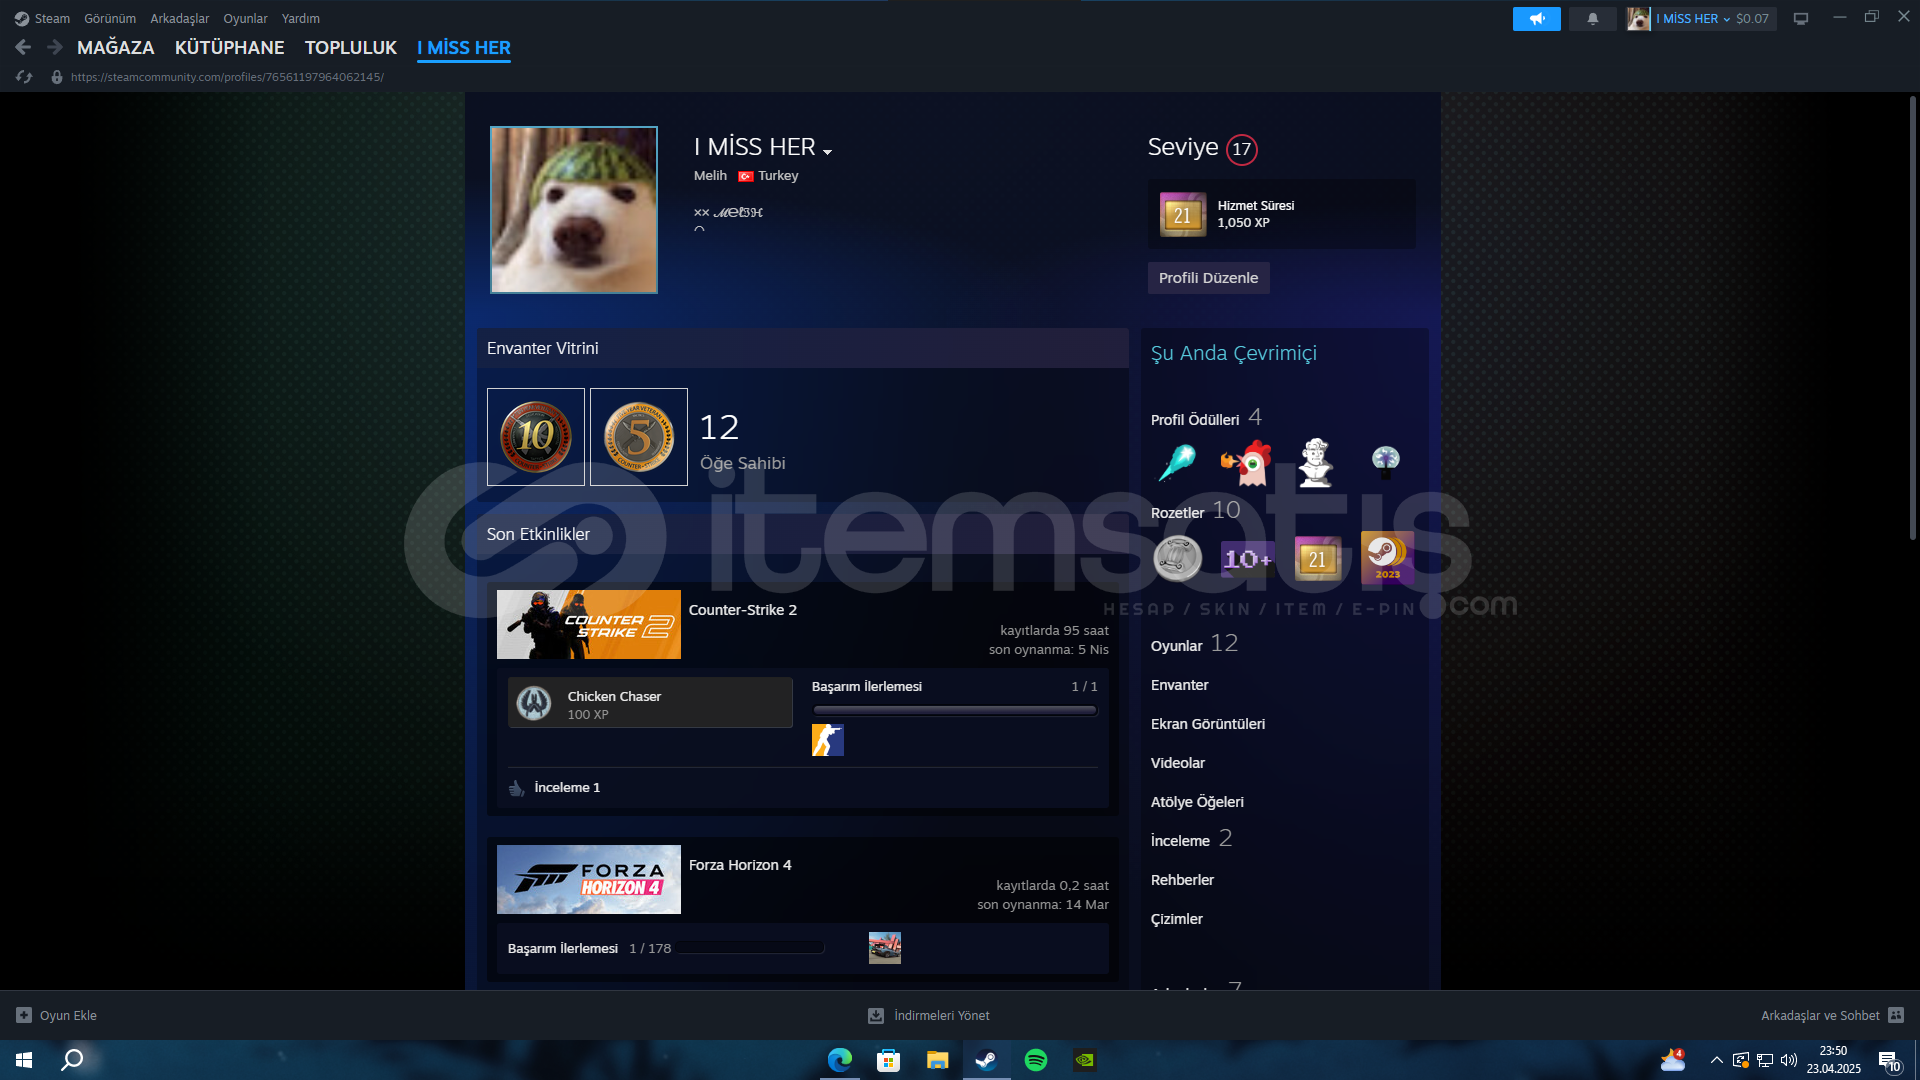
Task: Open Arkadaşlar ve Sohbet chat icon
Action: (x=1896, y=1015)
